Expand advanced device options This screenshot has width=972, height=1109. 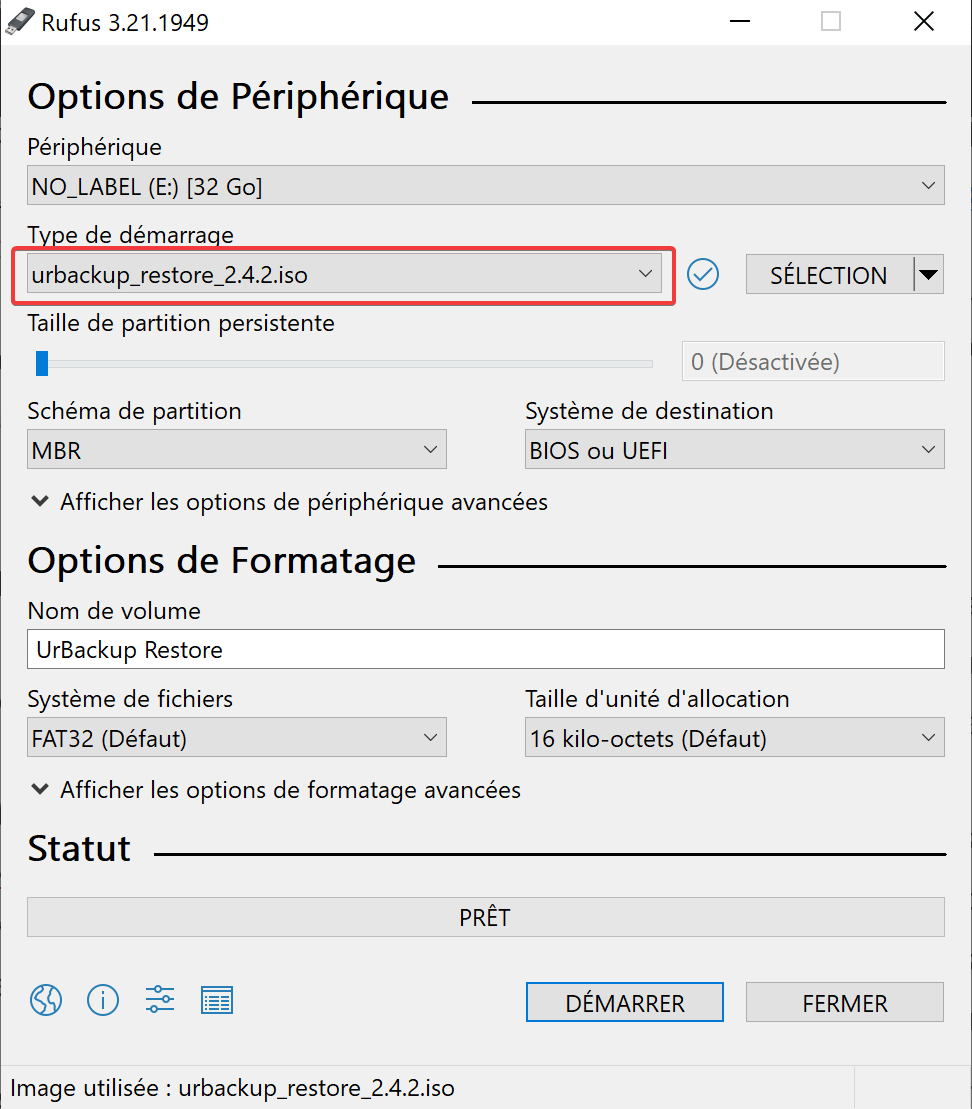coord(290,502)
